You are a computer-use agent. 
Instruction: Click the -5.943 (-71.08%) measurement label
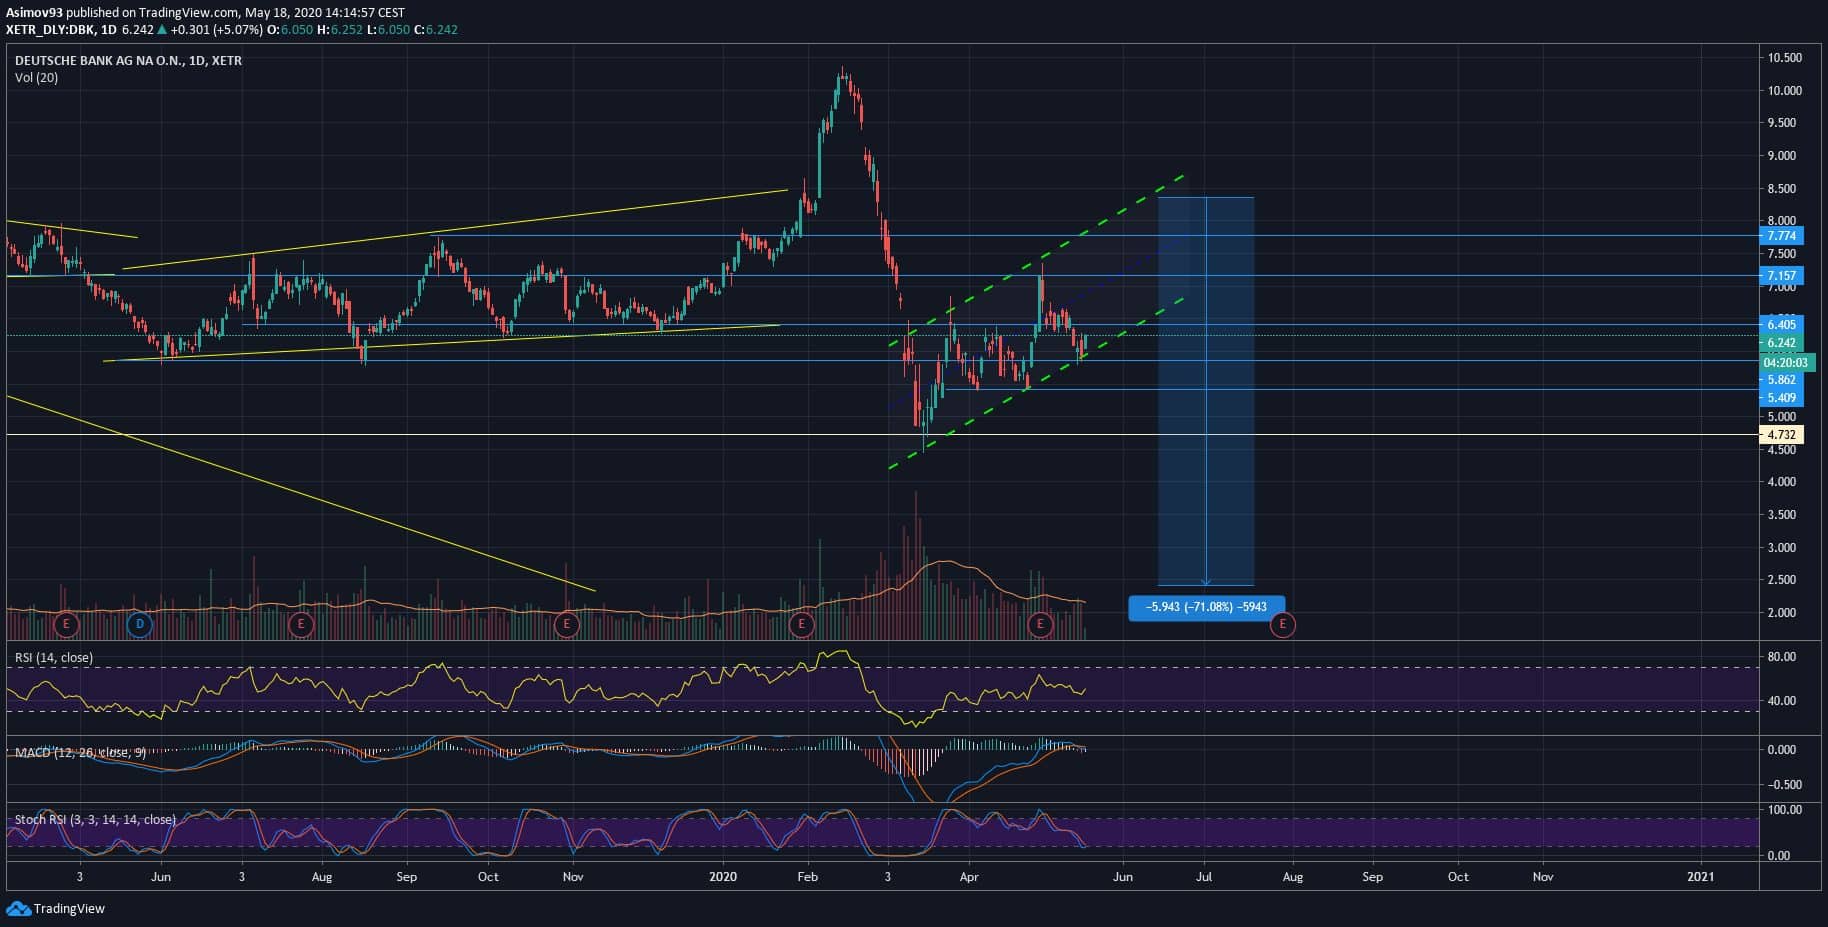point(1206,607)
